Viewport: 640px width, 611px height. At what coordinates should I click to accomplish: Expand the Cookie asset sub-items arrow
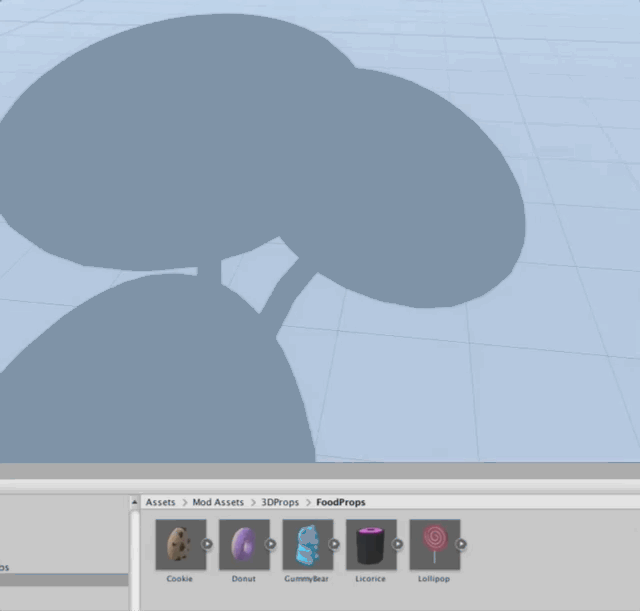[208, 544]
